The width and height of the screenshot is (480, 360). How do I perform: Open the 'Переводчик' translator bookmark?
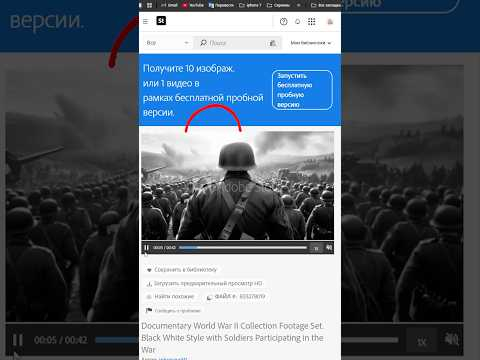[x=221, y=5]
